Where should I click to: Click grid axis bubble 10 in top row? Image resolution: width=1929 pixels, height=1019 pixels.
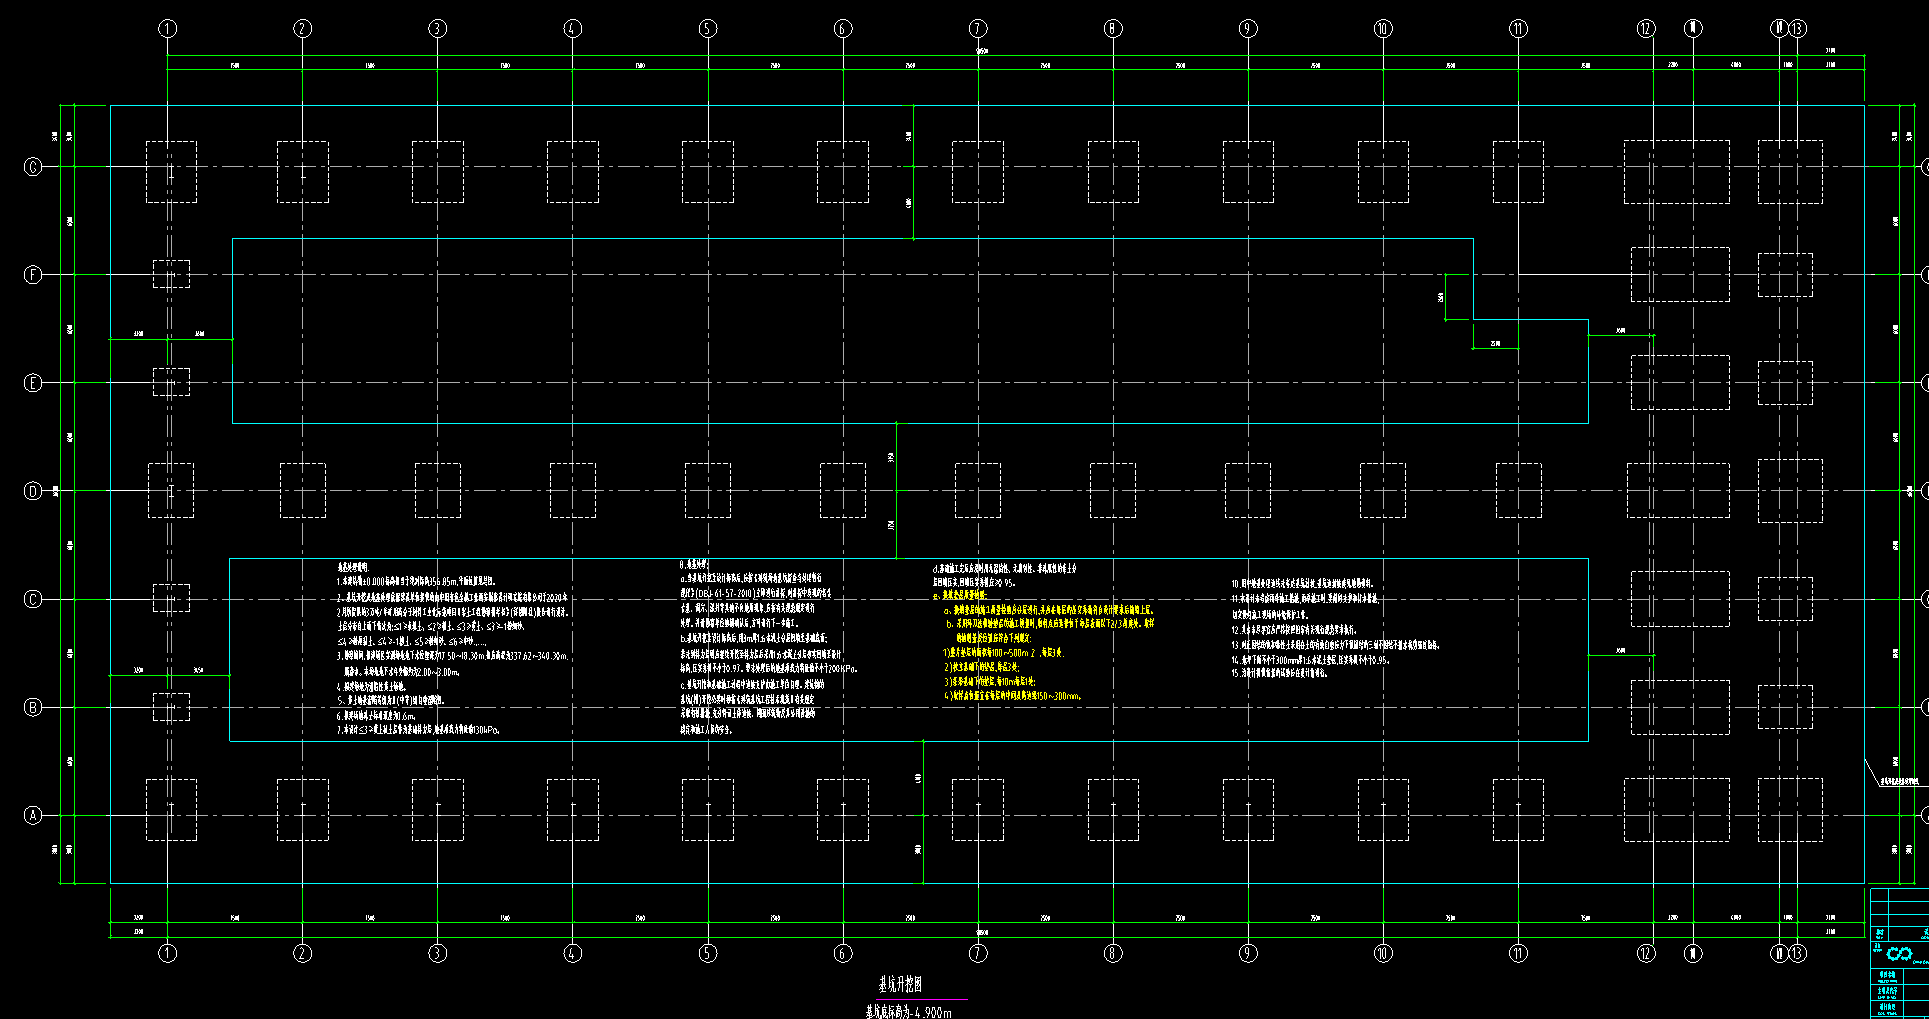(1383, 29)
